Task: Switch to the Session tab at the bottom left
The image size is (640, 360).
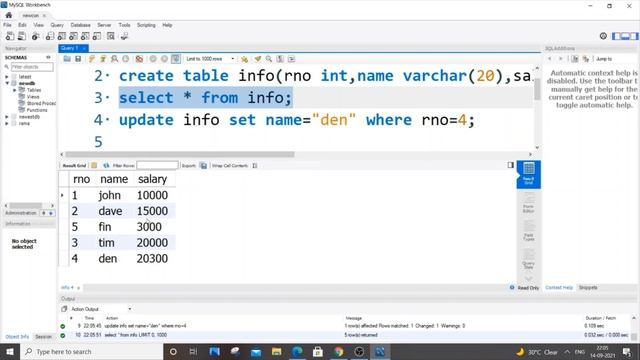Action: [43, 337]
